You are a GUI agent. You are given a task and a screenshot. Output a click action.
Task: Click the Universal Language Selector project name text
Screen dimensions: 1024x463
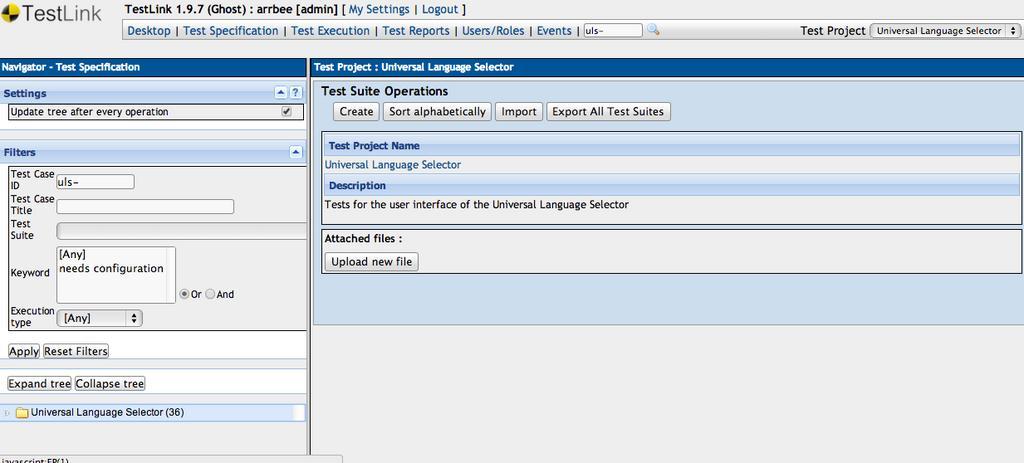coord(392,165)
